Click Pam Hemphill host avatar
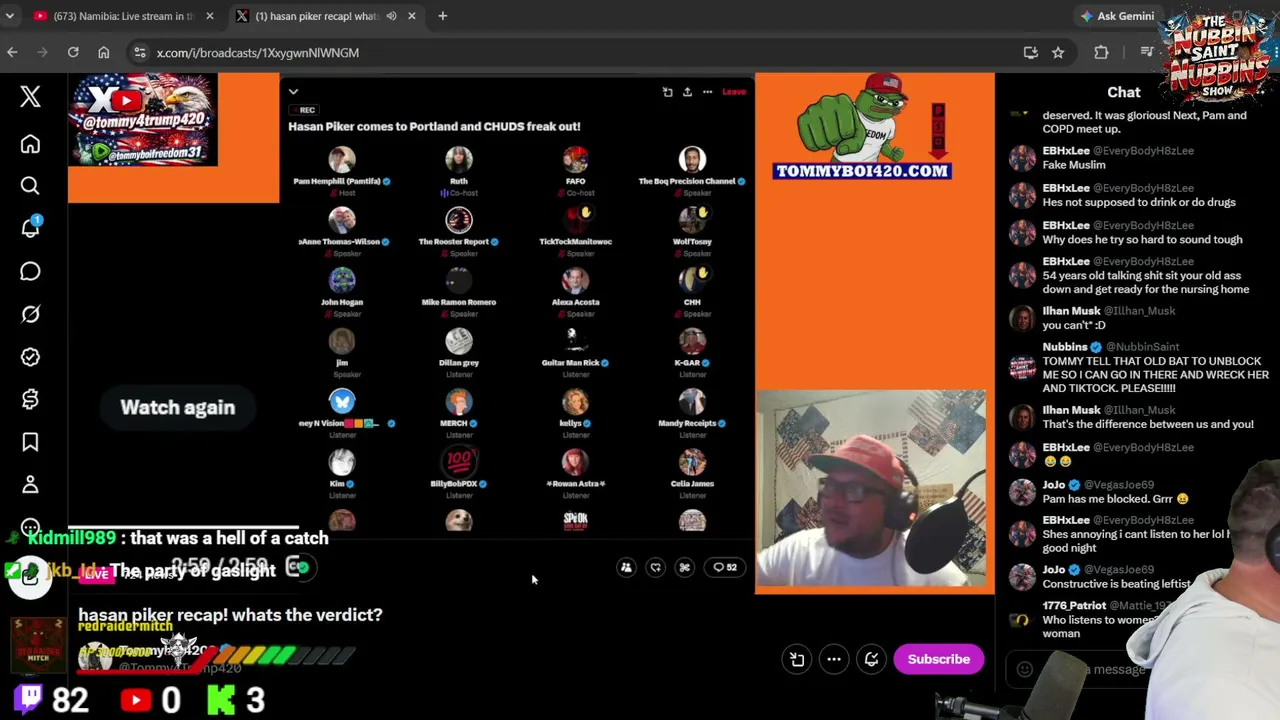1280x720 pixels. tap(342, 160)
